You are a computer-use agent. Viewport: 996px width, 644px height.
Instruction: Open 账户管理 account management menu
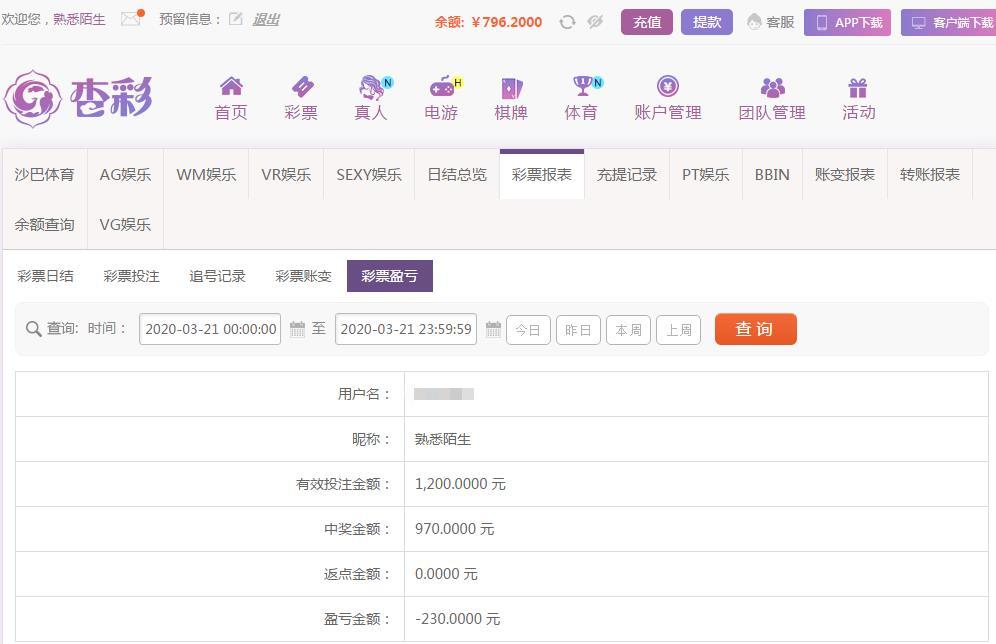point(667,98)
